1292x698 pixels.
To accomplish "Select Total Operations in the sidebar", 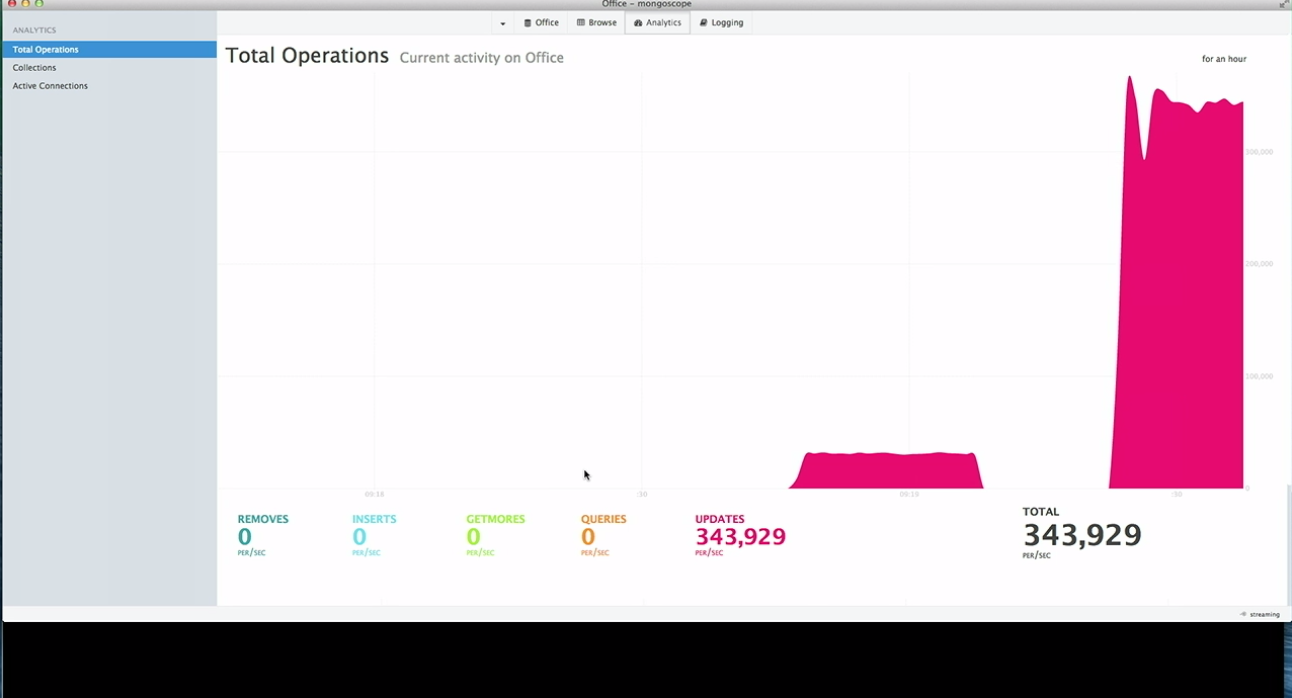I will pyautogui.click(x=109, y=49).
